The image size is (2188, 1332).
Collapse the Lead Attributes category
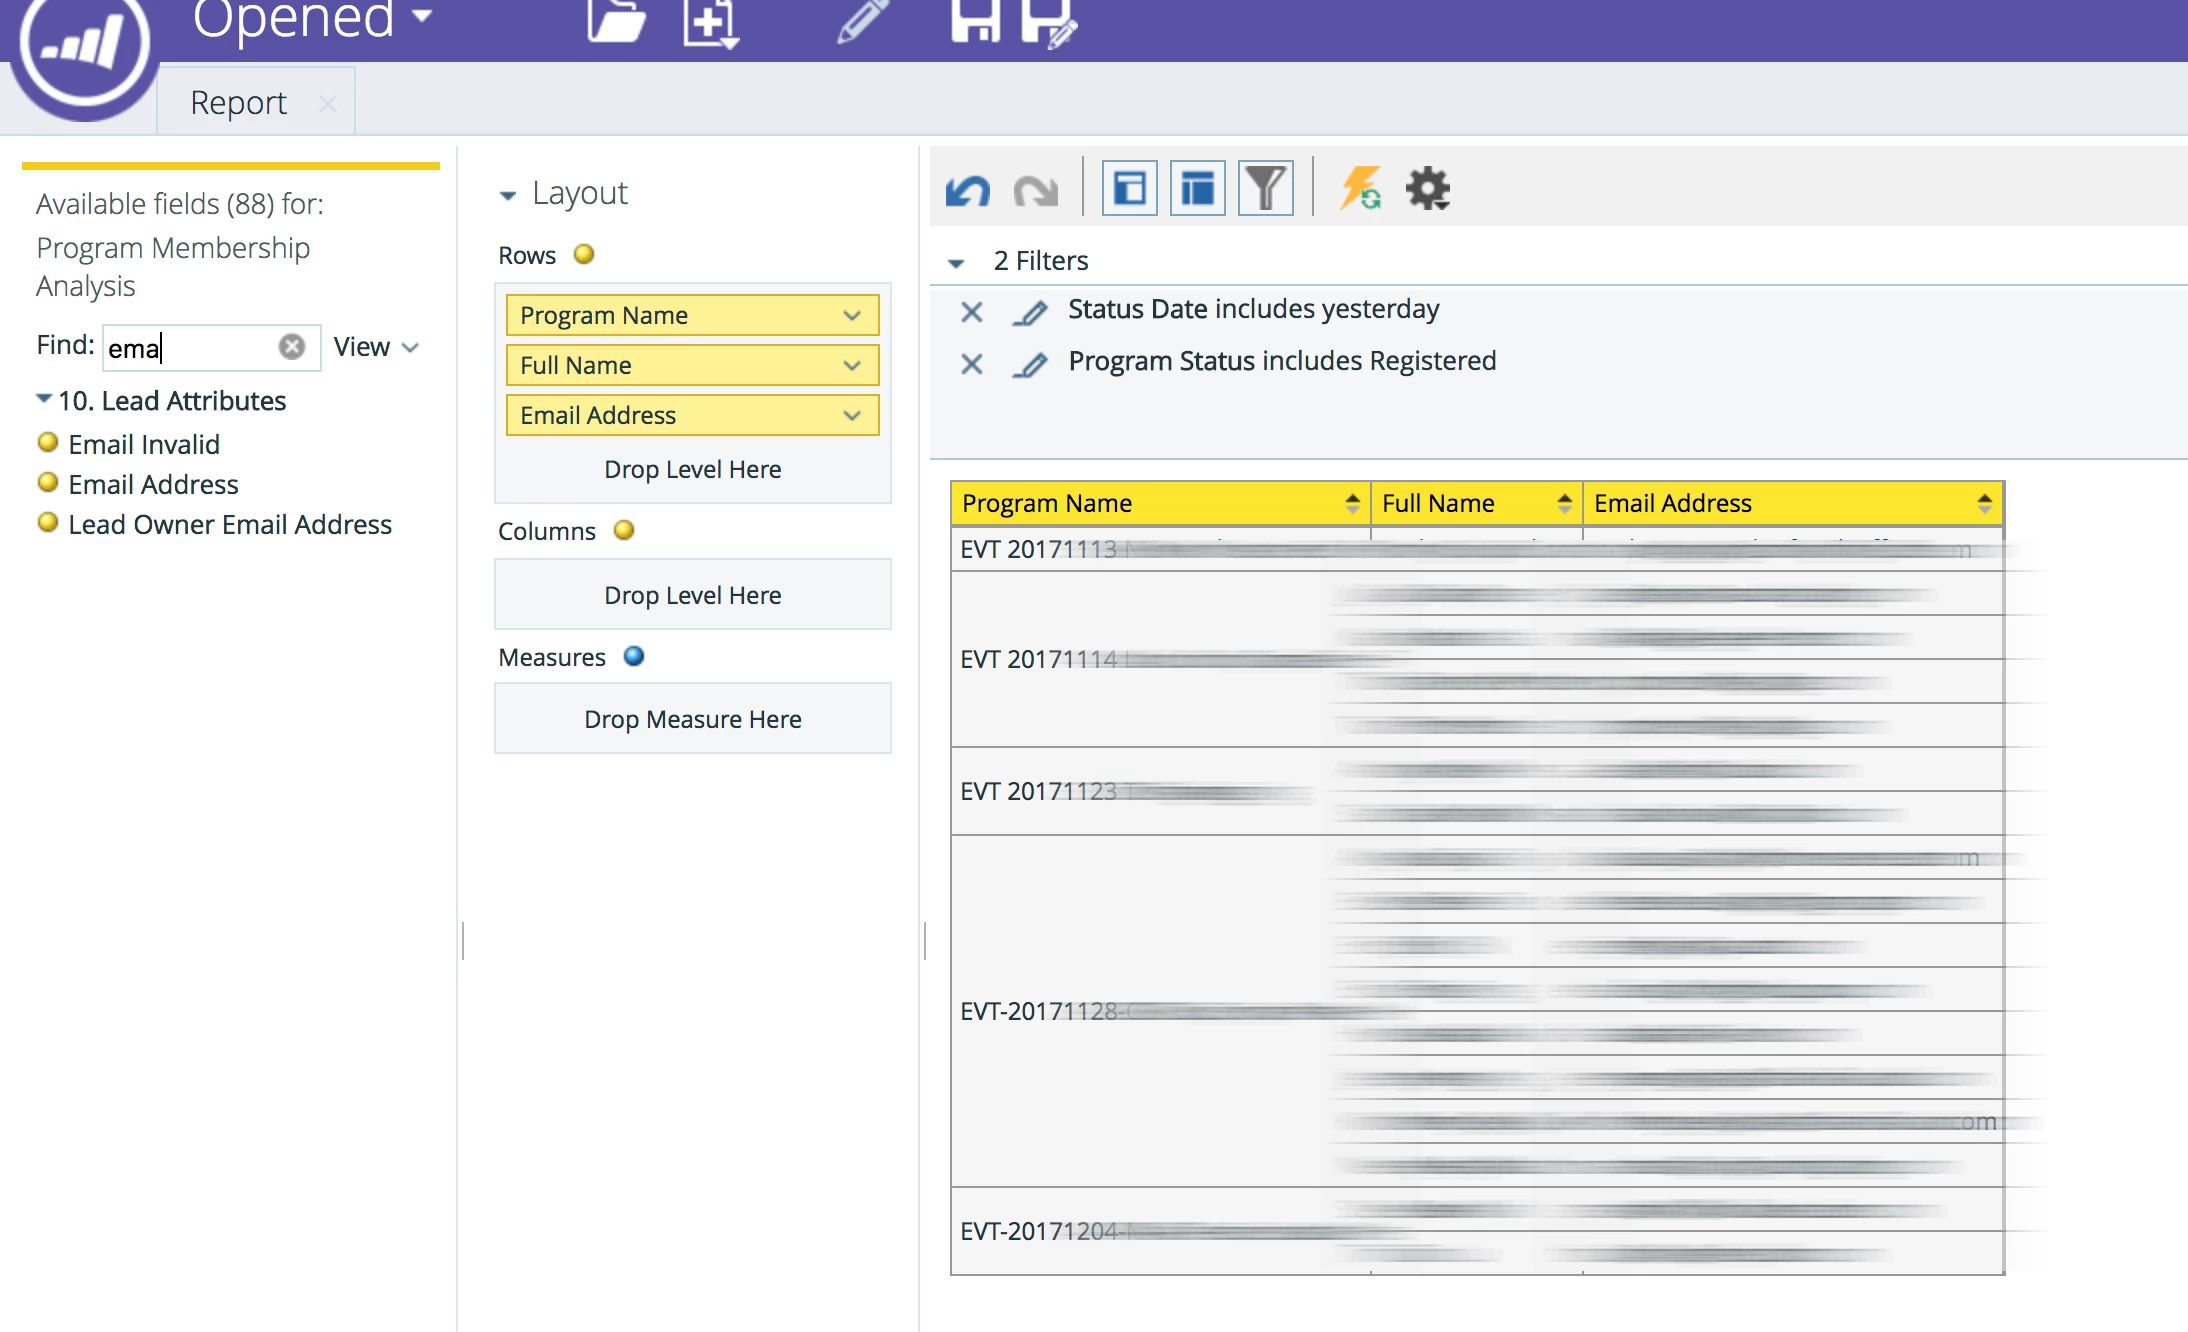tap(44, 399)
